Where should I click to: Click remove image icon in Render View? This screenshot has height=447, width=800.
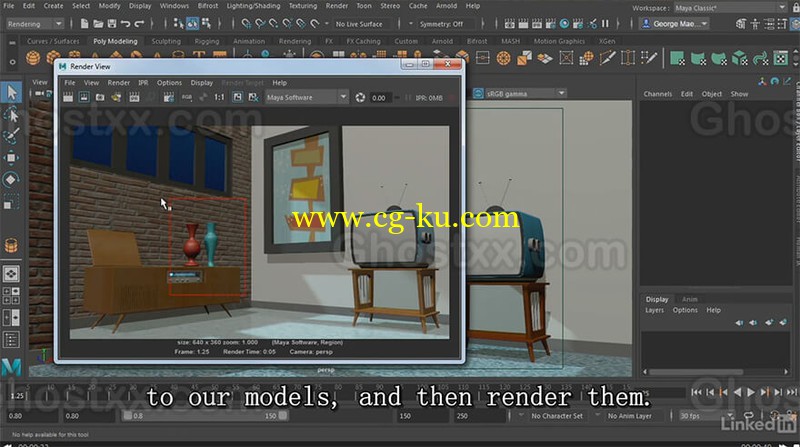253,97
